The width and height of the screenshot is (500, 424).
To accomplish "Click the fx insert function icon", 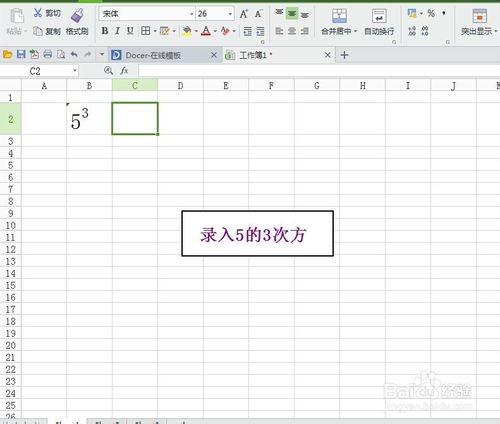I will coord(124,70).
